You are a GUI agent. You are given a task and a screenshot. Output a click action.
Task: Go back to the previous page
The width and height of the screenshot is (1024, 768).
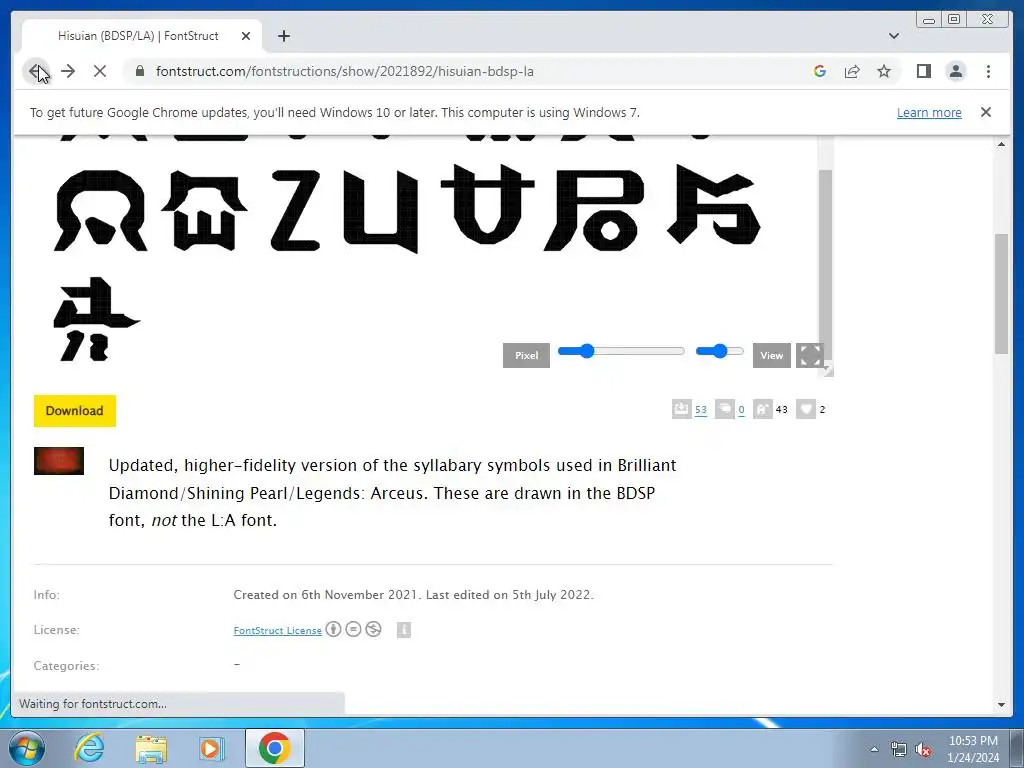pyautogui.click(x=36, y=71)
